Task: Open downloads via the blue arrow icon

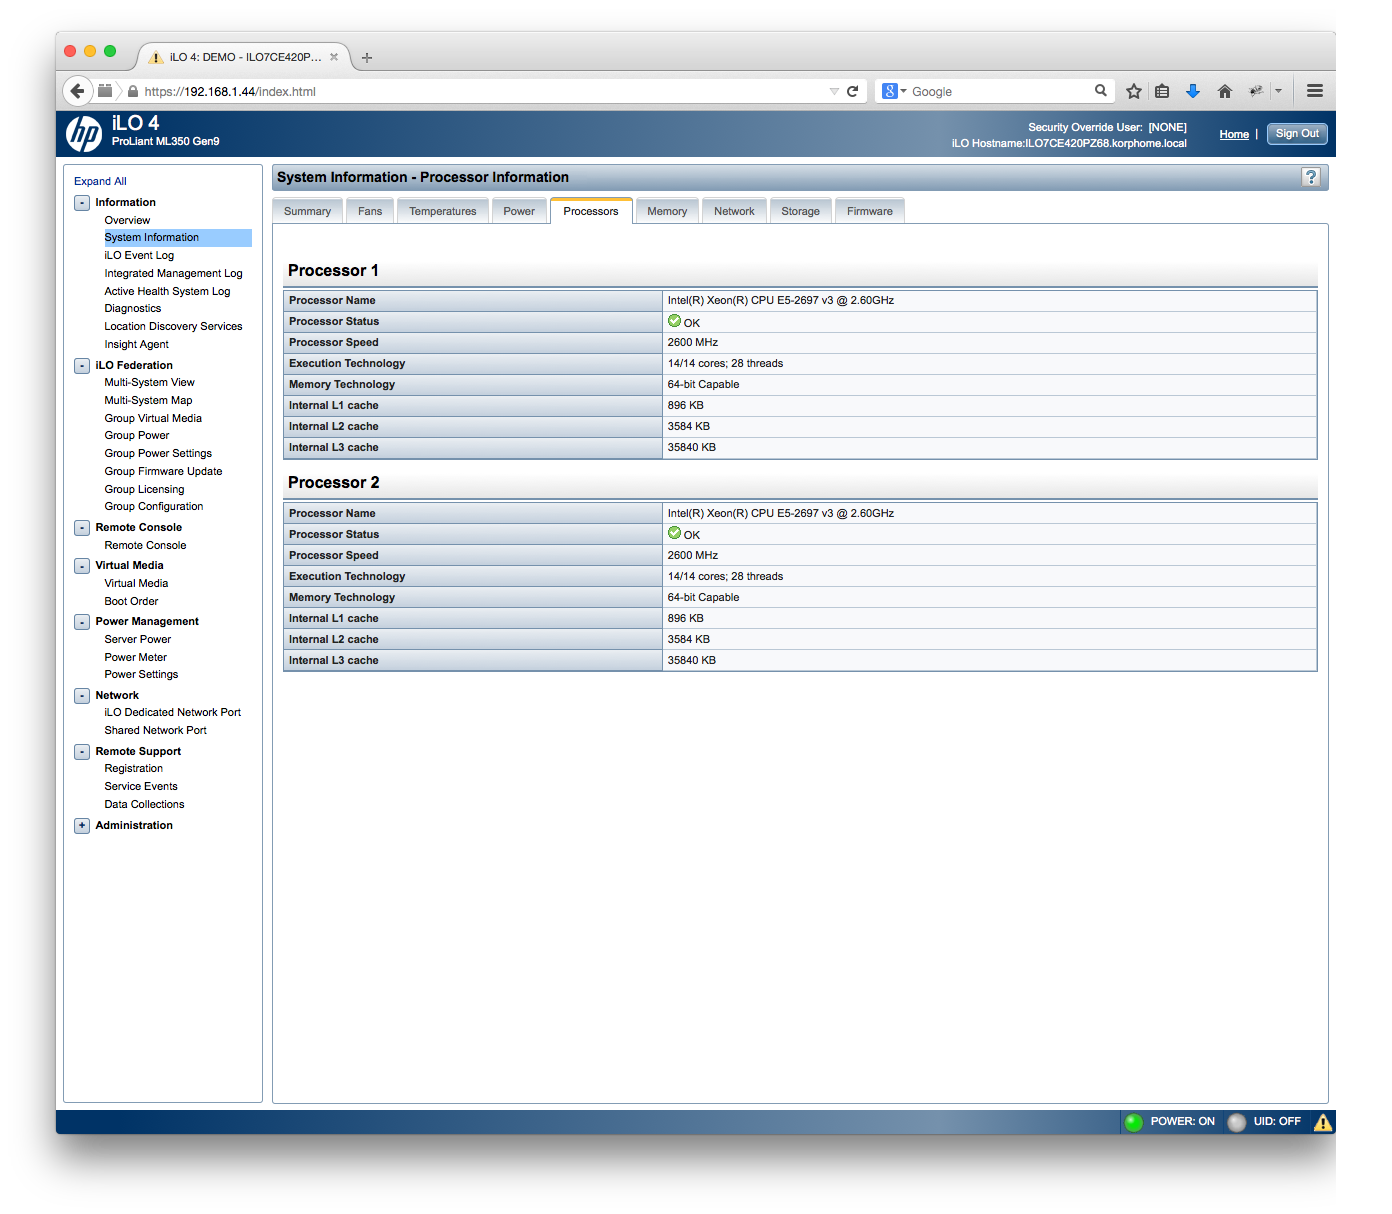Action: point(1193,91)
